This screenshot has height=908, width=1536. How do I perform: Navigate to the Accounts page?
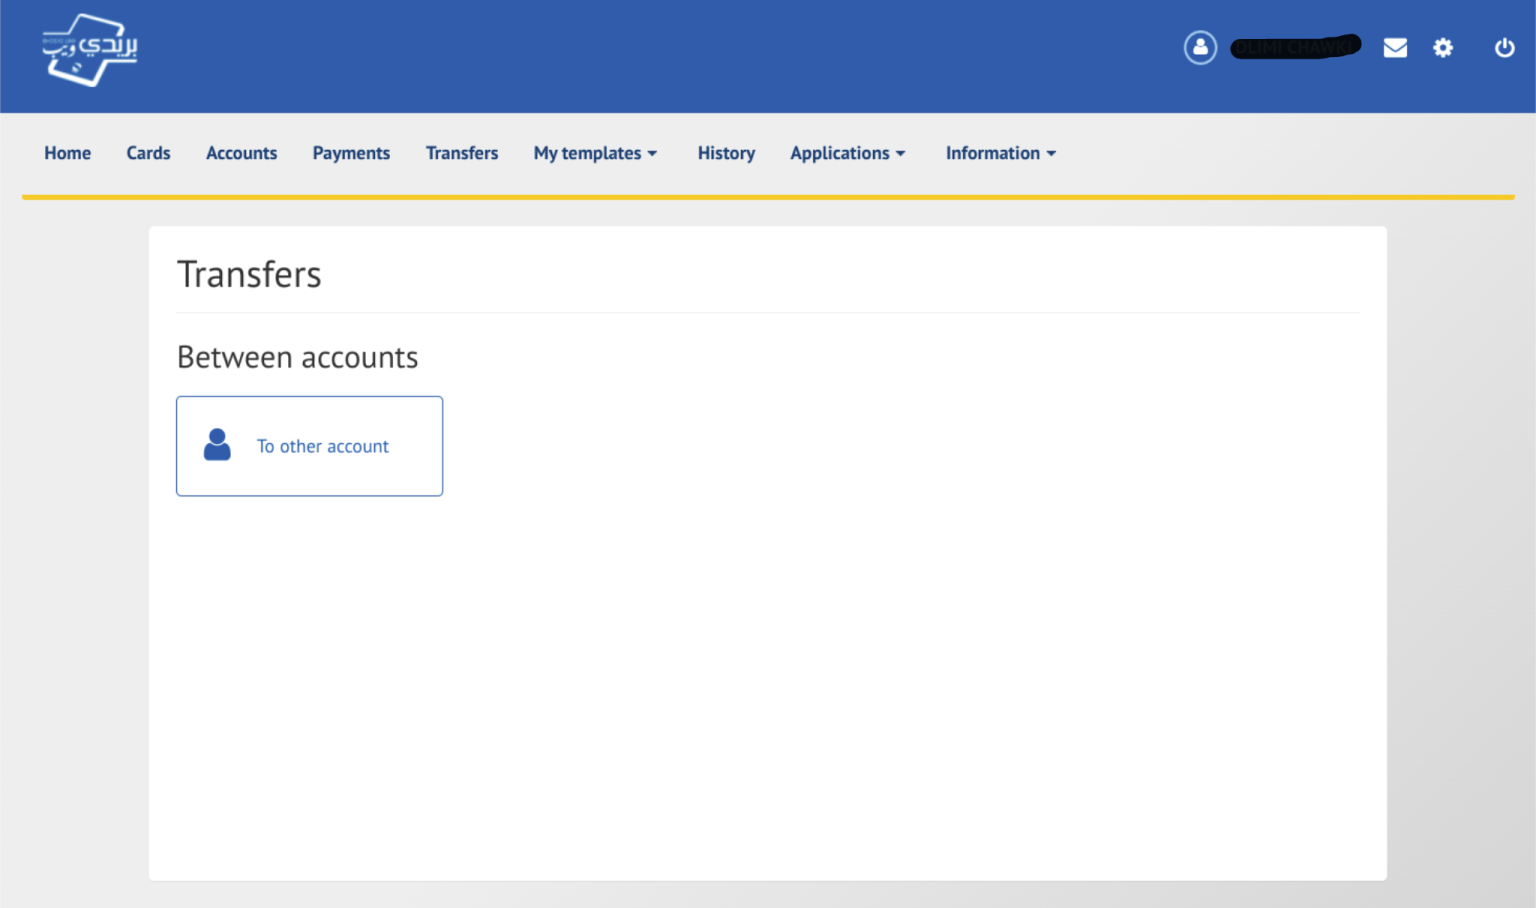(241, 153)
